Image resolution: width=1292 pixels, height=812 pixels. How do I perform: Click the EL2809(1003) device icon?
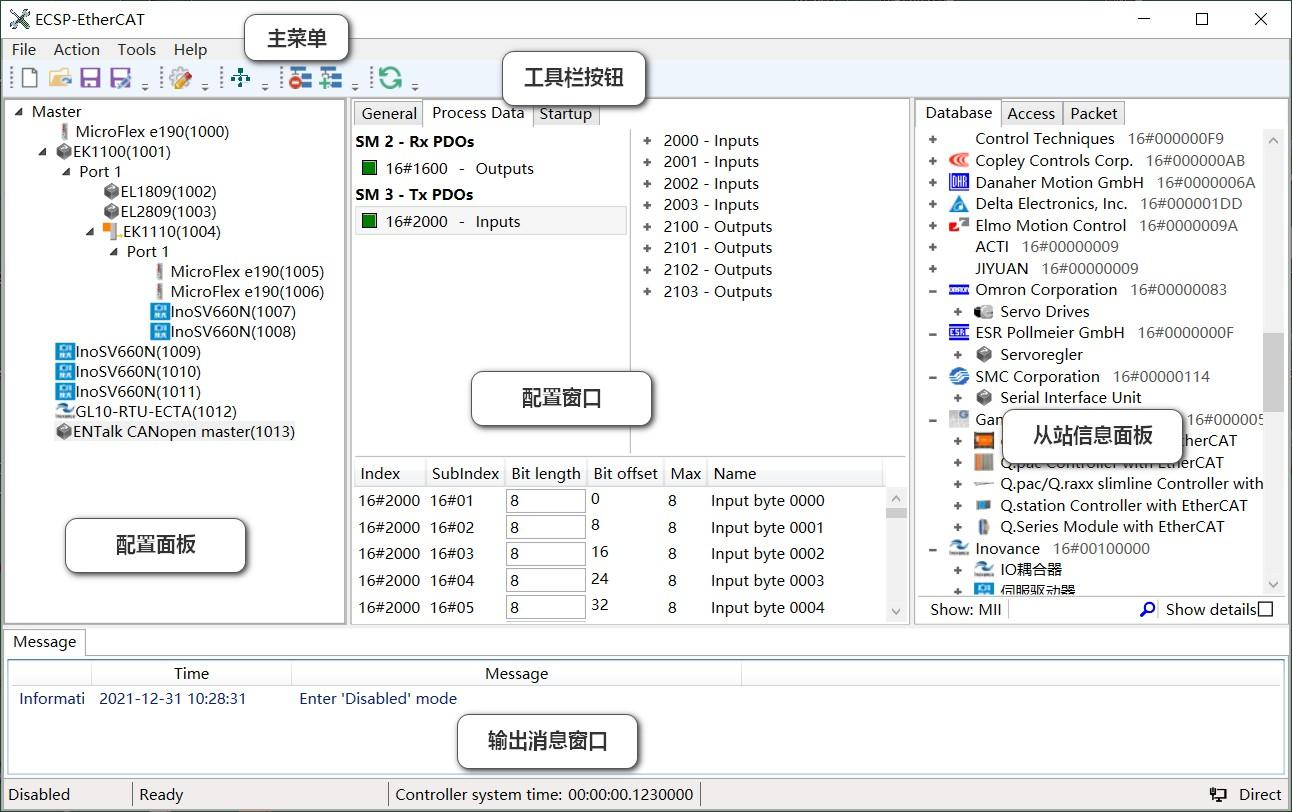click(x=111, y=212)
